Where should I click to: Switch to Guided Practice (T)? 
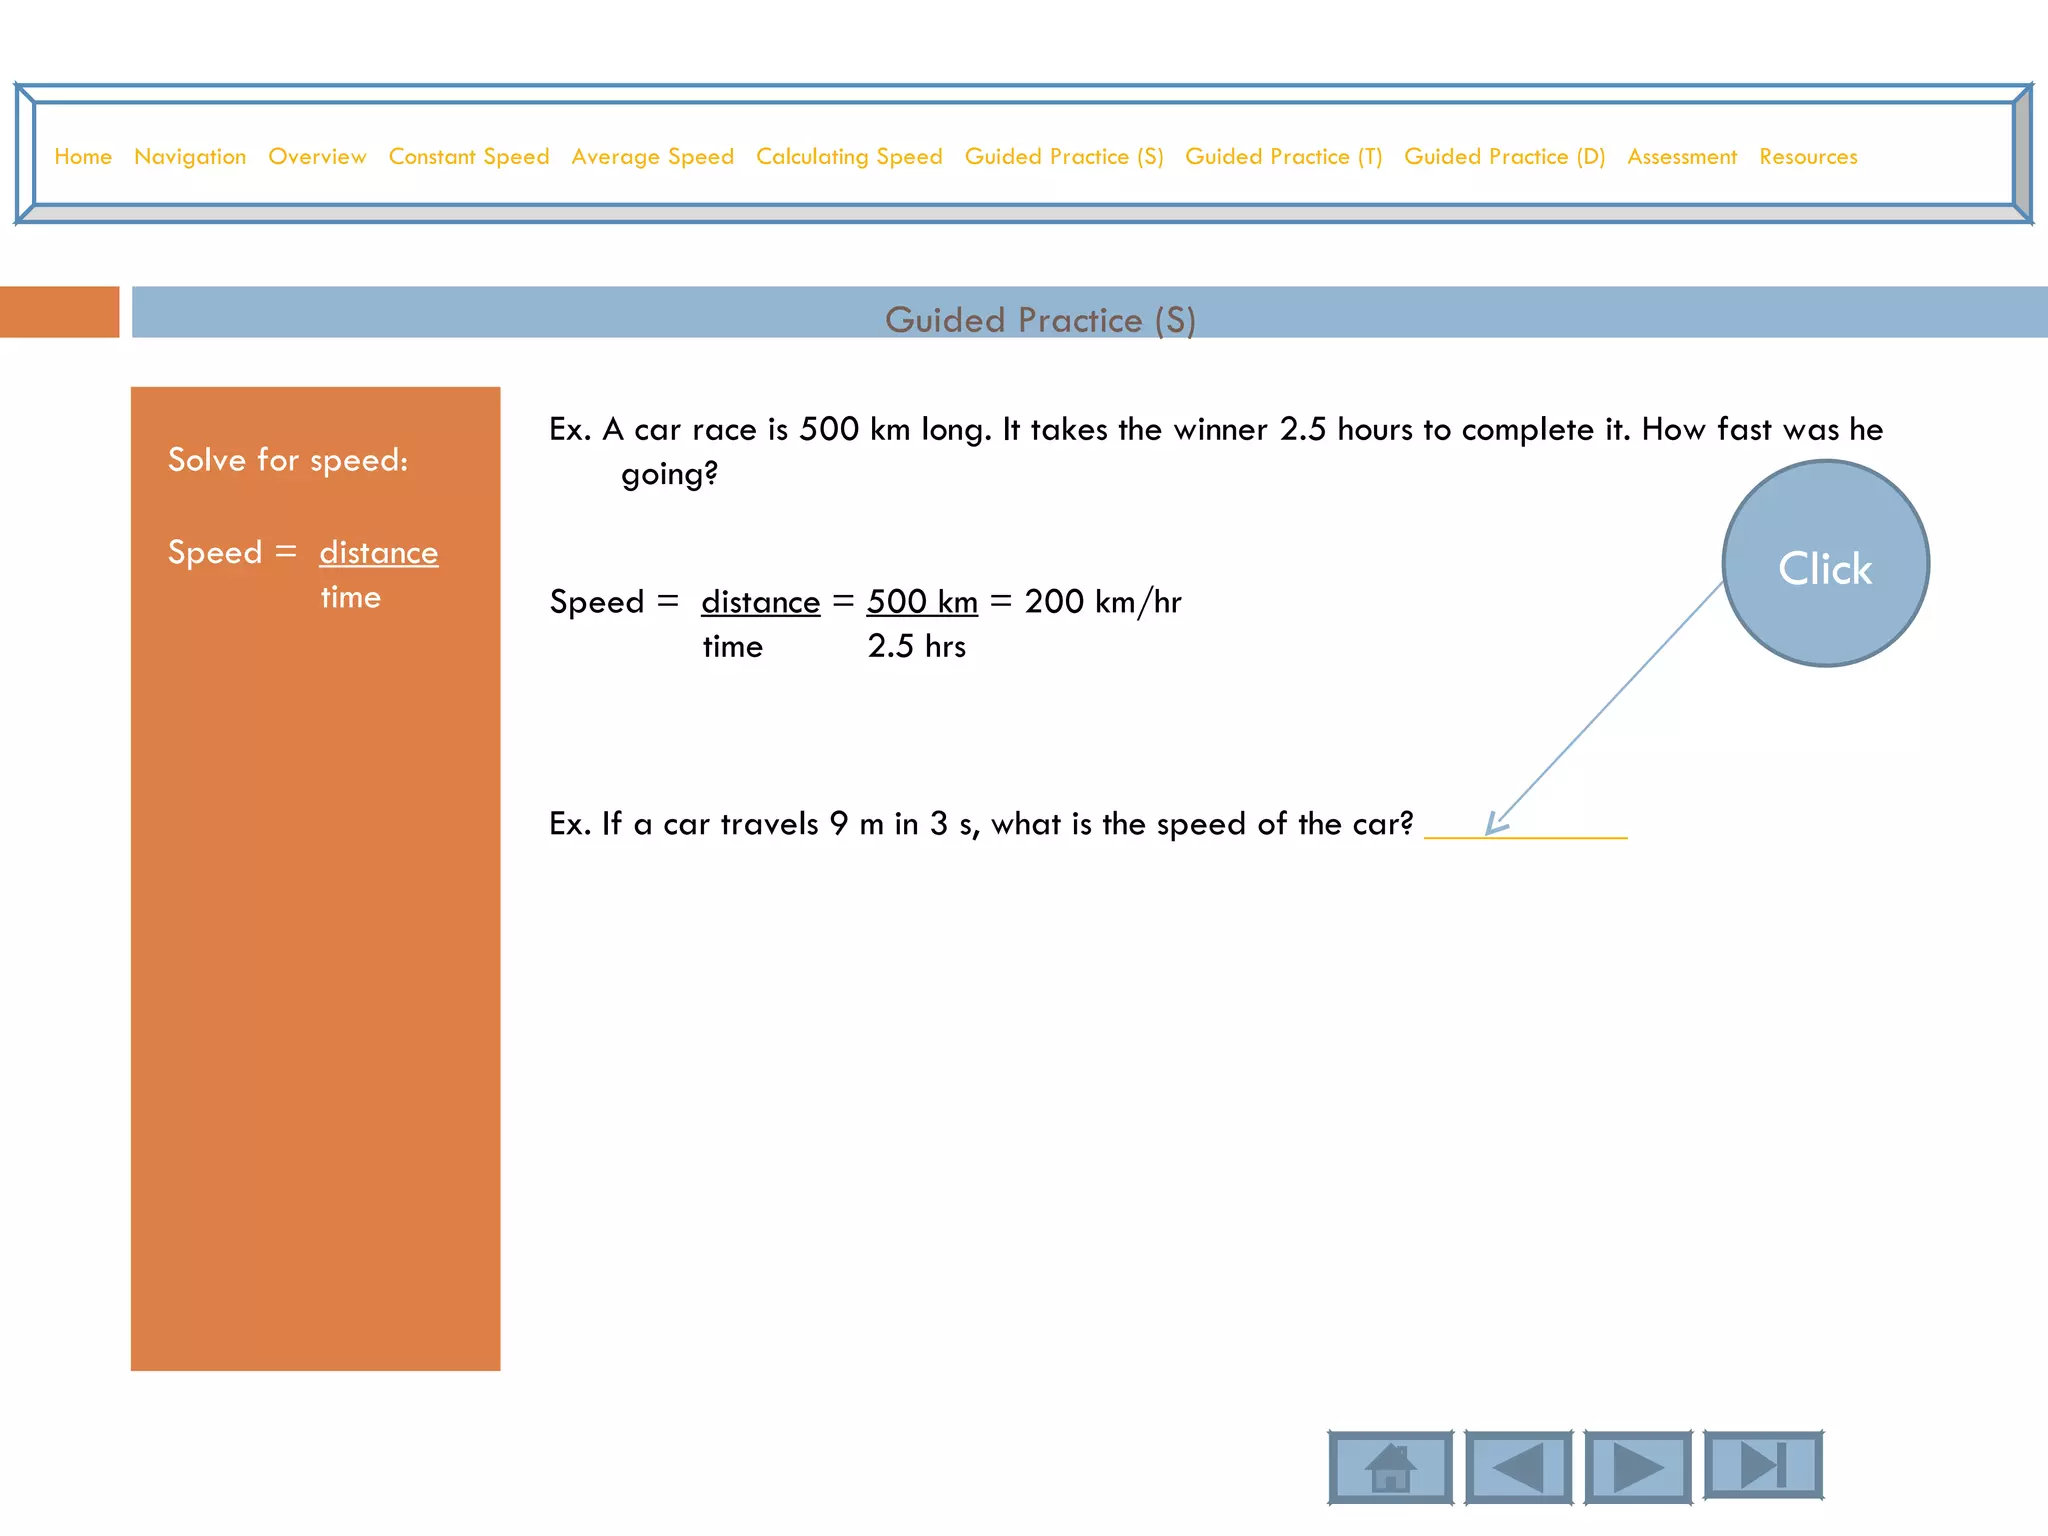(x=1283, y=157)
